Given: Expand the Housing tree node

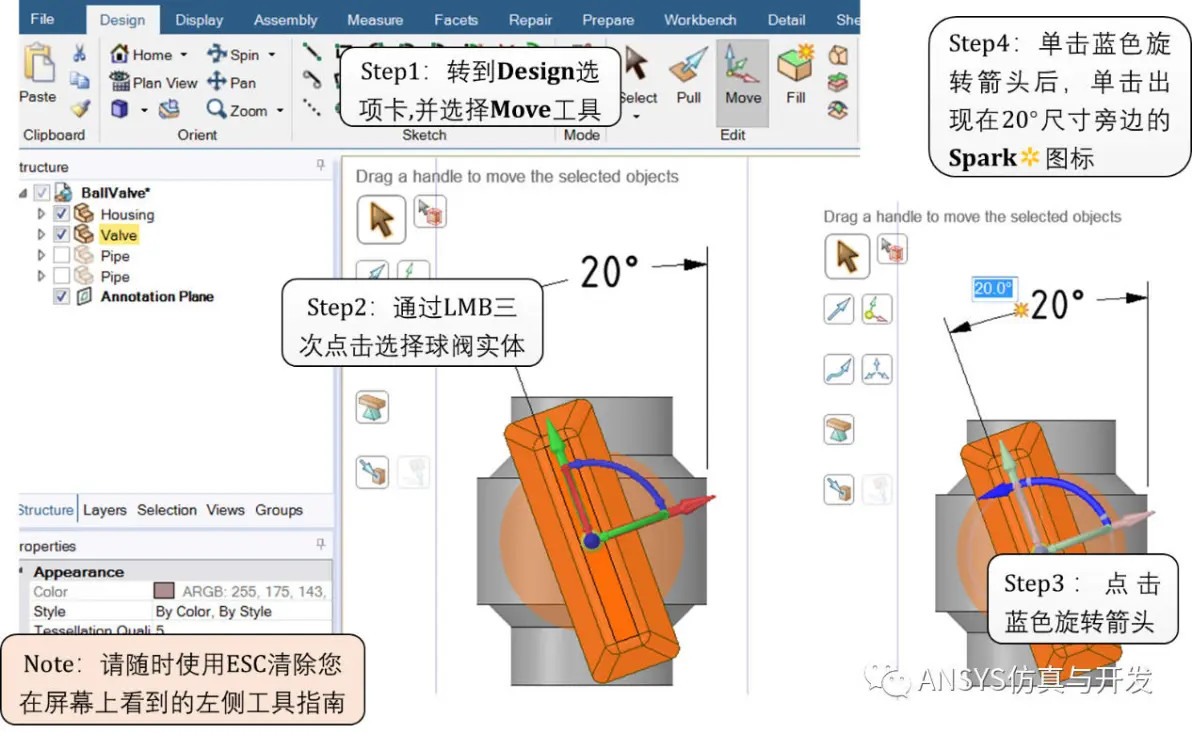Looking at the screenshot, I should (41, 214).
